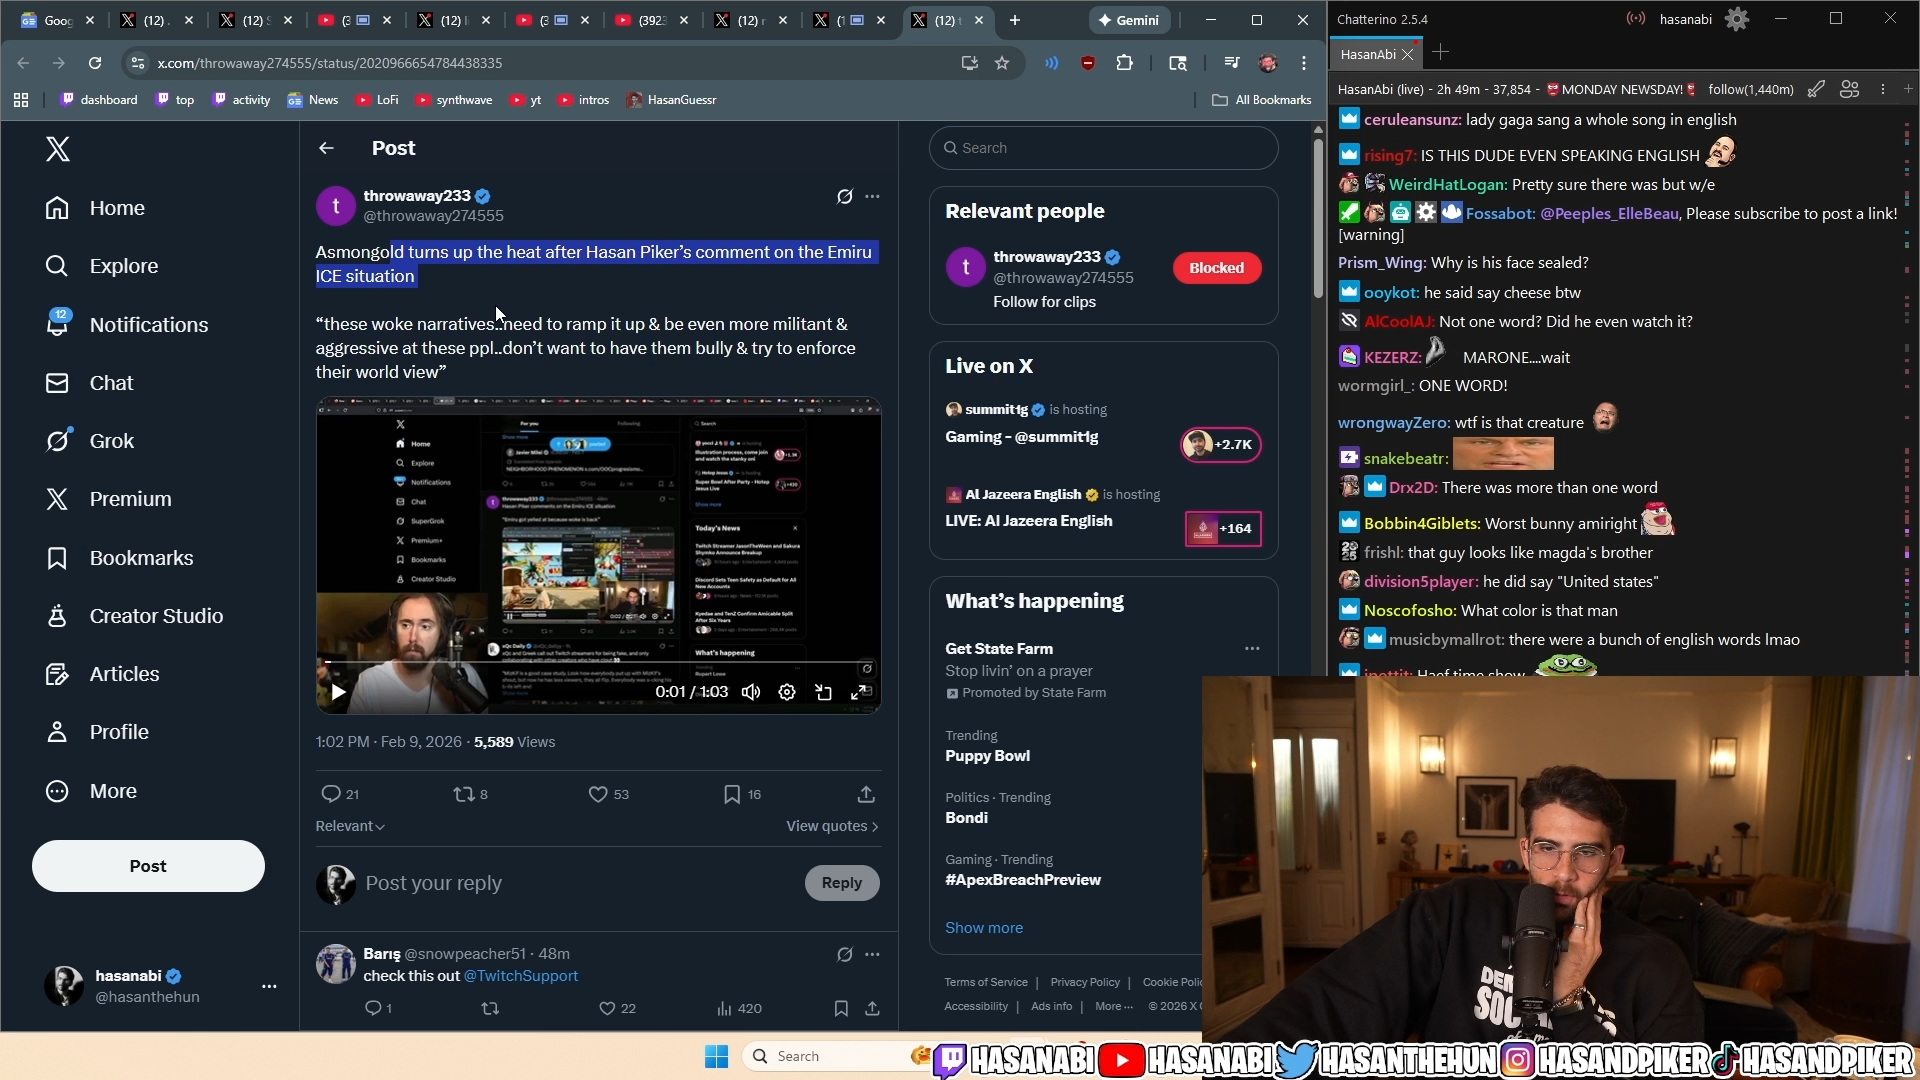Click the X search field
The height and width of the screenshot is (1080, 1920).
pos(1104,148)
